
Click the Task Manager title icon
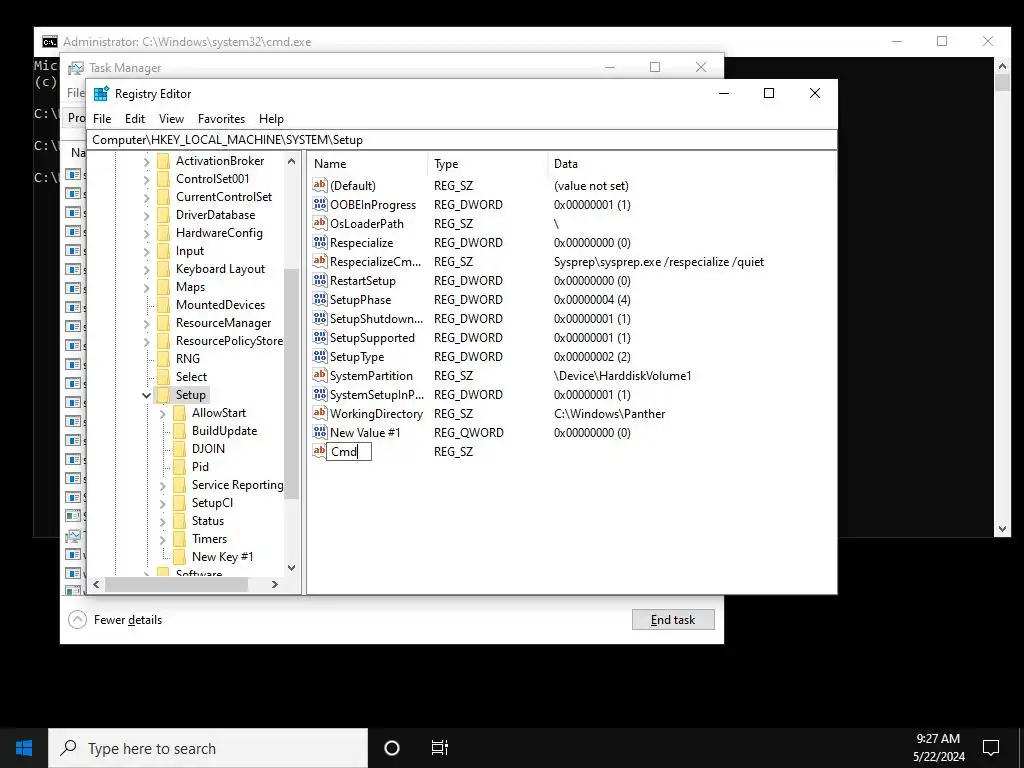76,68
